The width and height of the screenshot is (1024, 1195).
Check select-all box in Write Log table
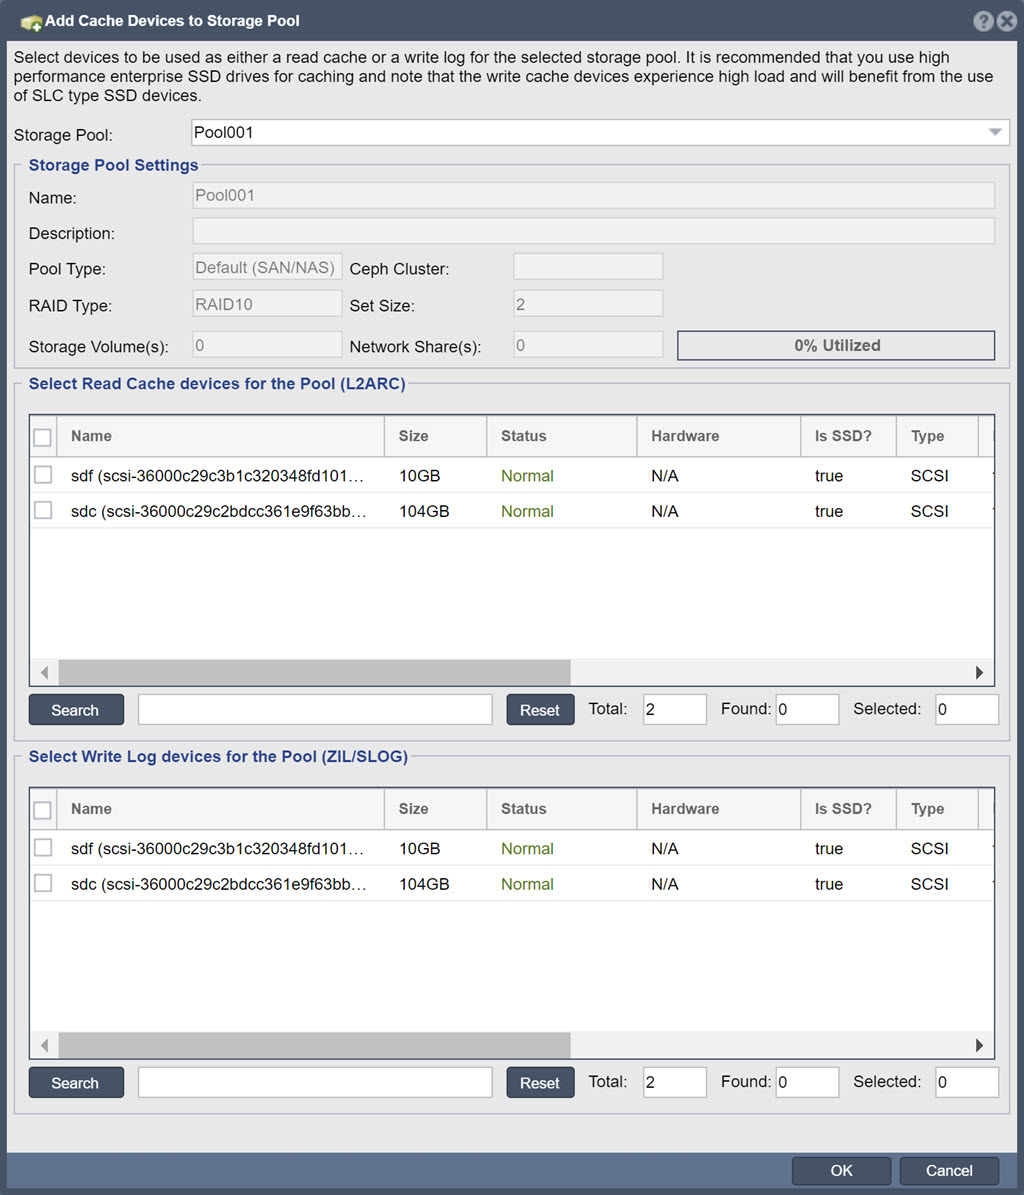click(x=43, y=810)
